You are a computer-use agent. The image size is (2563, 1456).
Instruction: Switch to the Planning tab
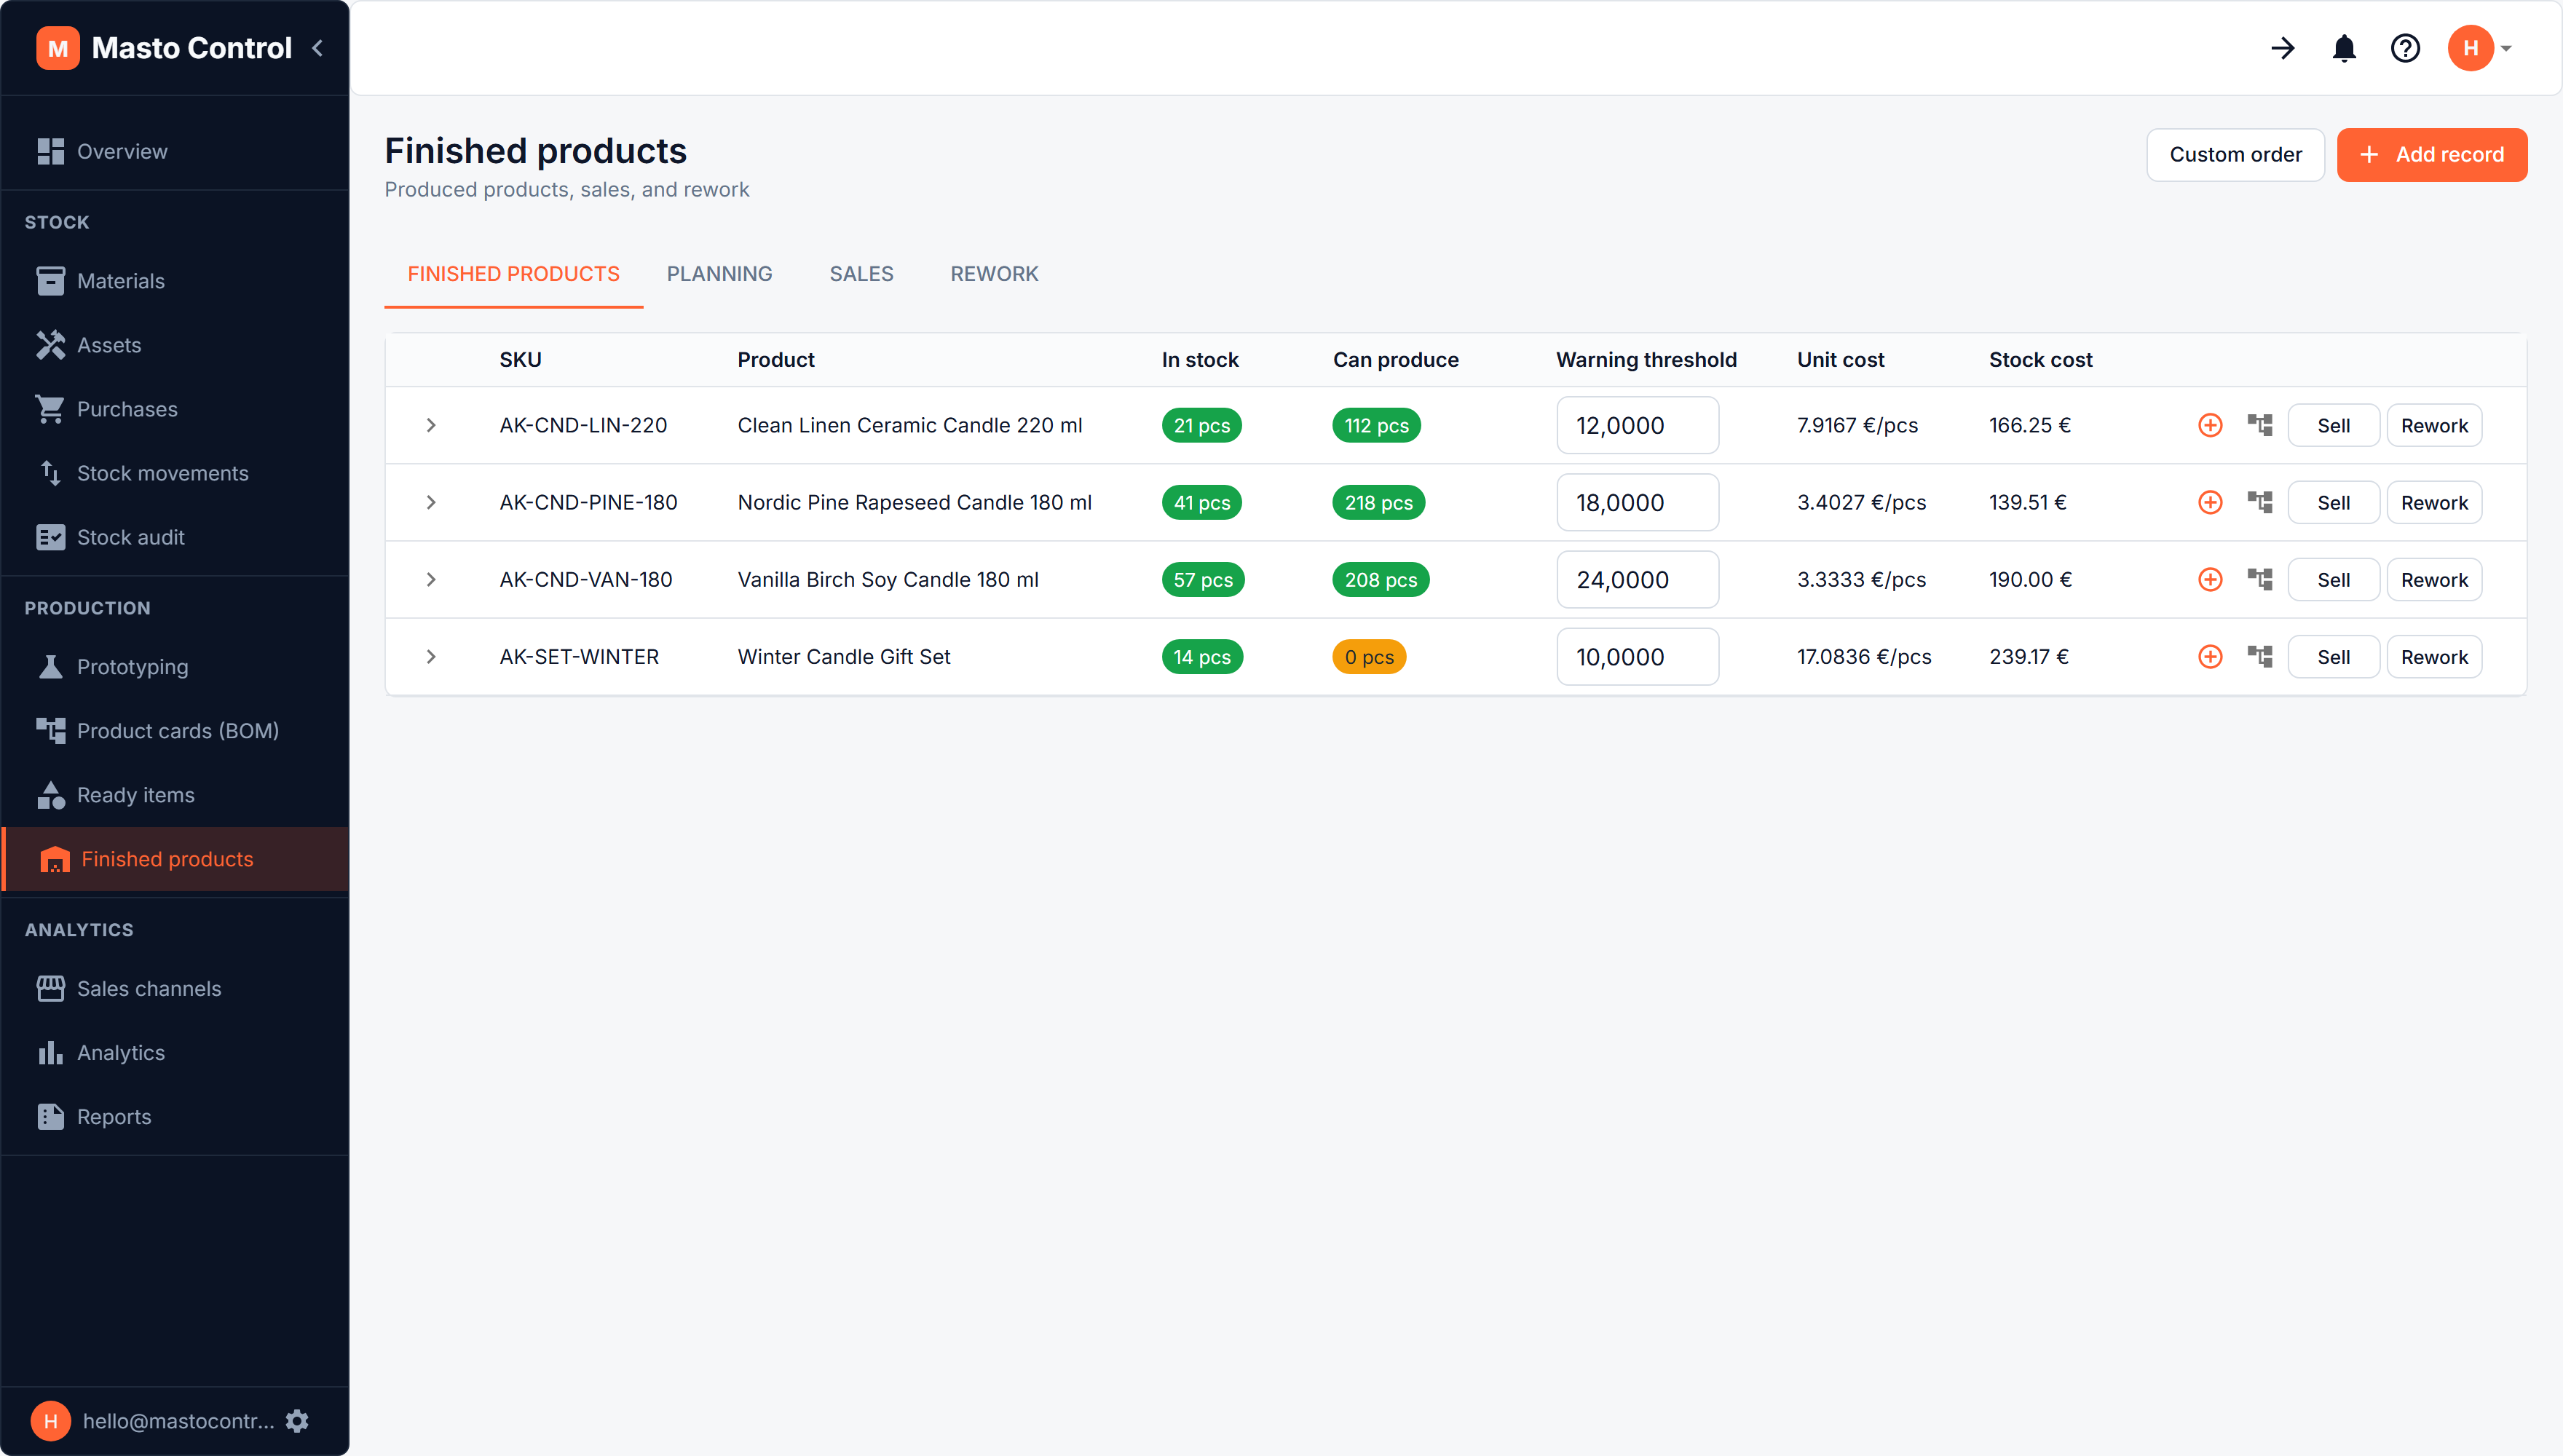(719, 274)
